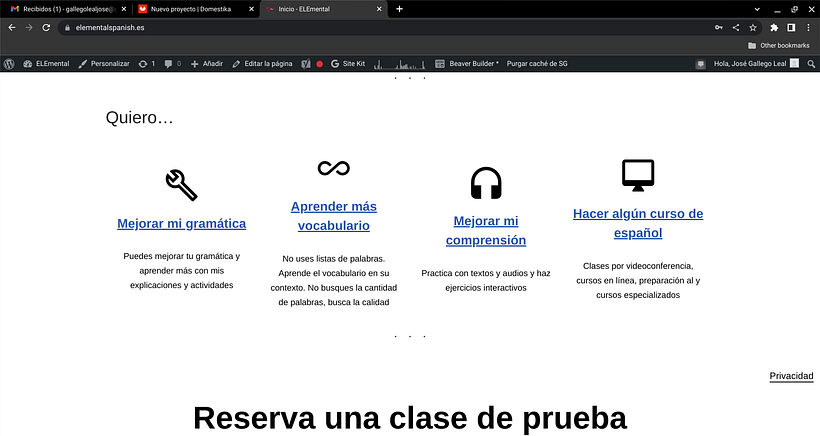Open the Añadir new content menu
820x436 pixels.
point(207,64)
